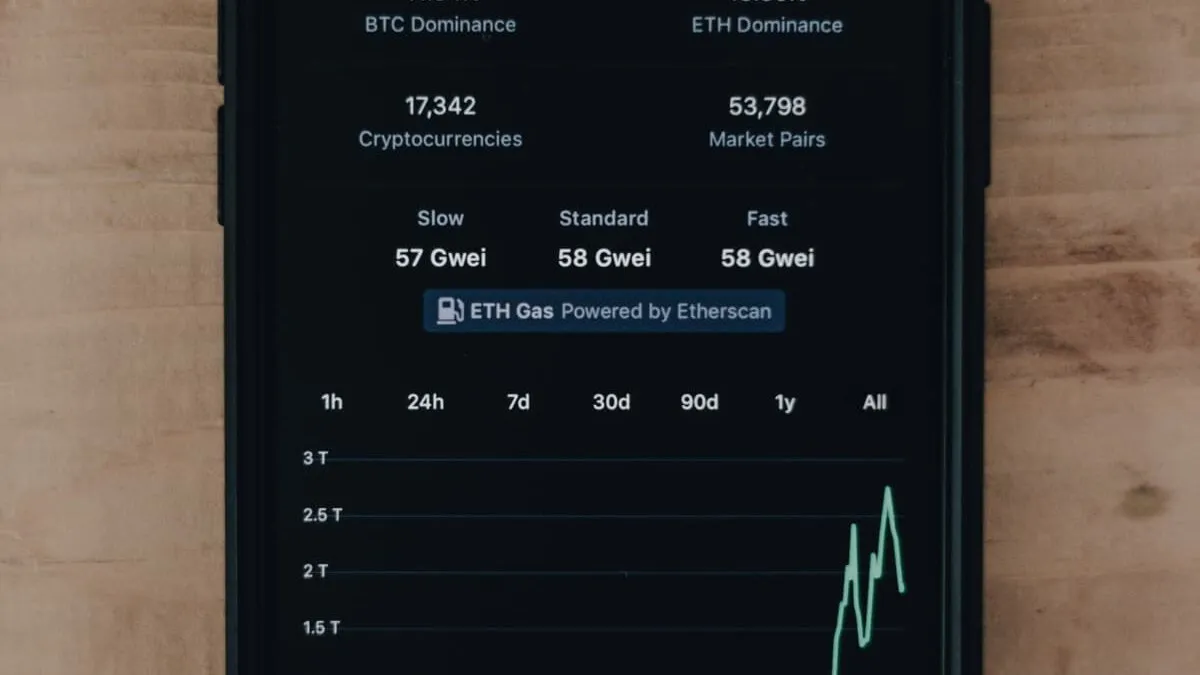Choose the Standard 58 Gwei option

click(x=603, y=240)
